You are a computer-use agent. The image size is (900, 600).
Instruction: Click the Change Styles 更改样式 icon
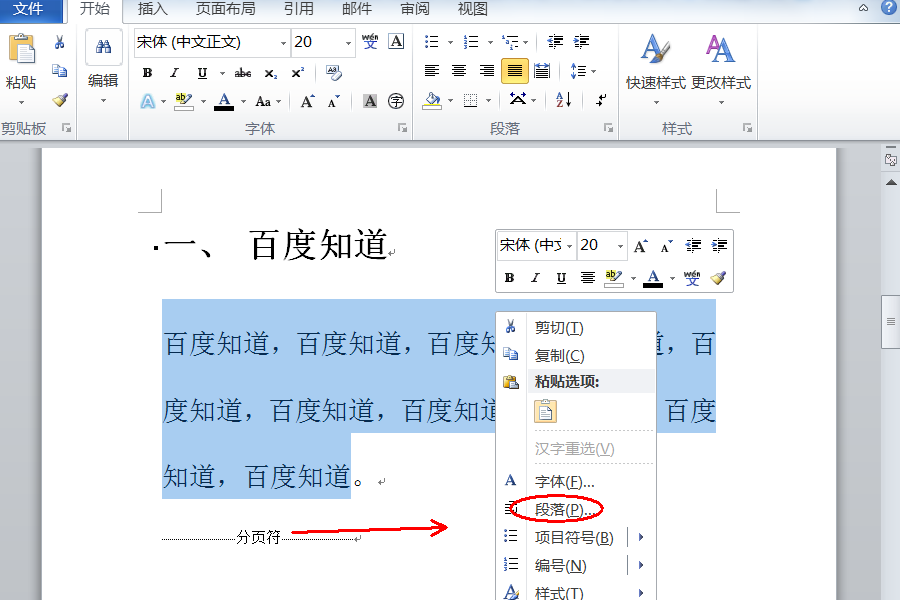point(720,49)
